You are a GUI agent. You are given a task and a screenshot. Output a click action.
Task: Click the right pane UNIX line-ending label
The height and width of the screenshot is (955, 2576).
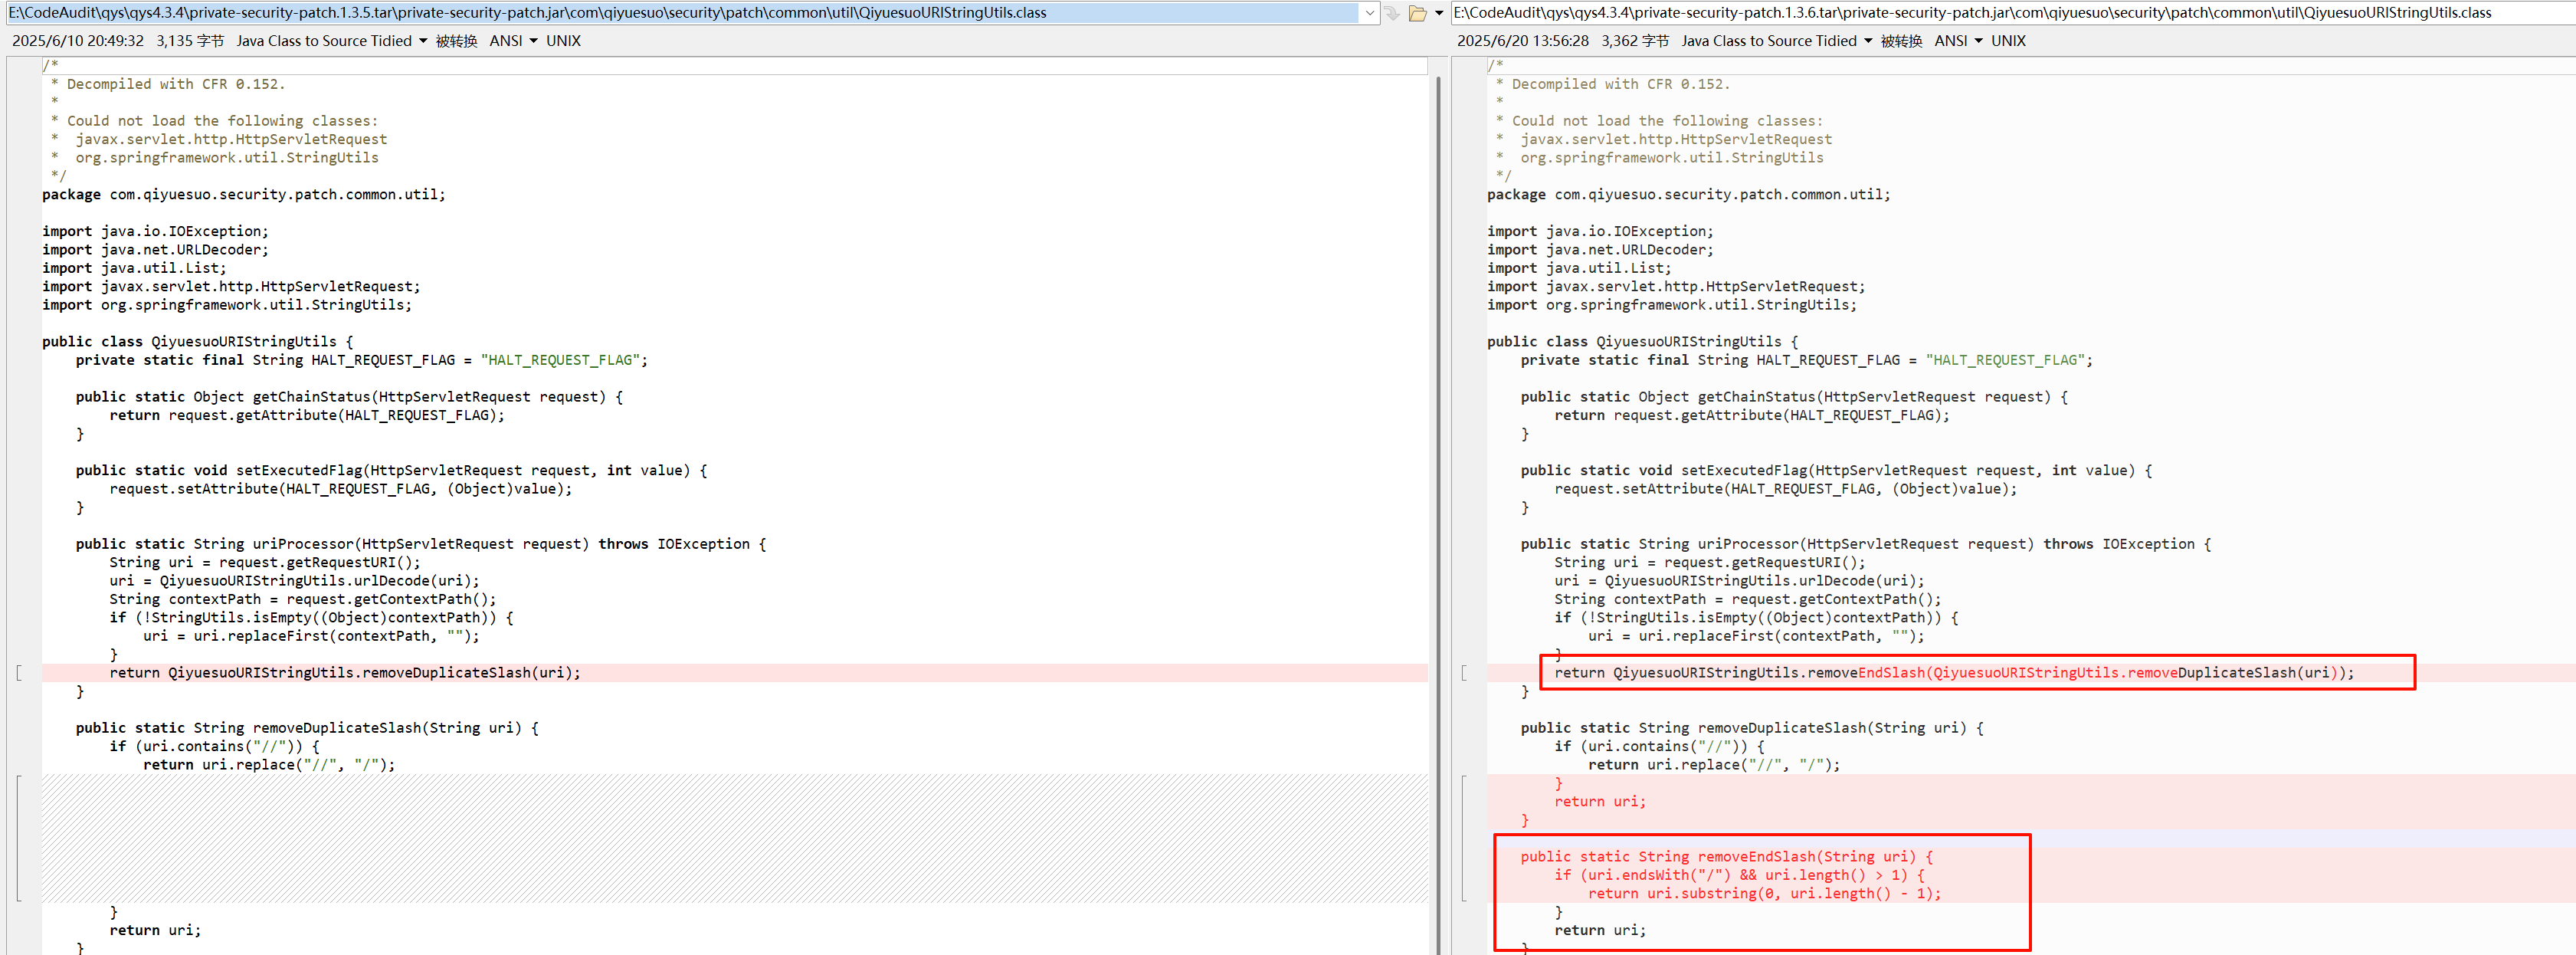click(2008, 41)
